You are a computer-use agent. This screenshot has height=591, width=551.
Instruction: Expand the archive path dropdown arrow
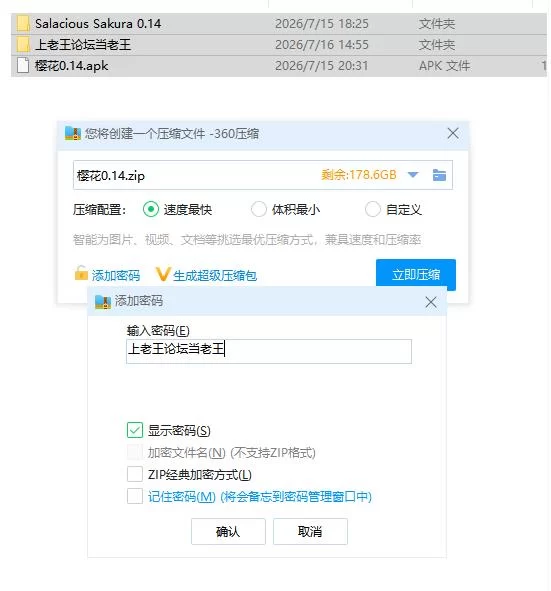[x=413, y=175]
